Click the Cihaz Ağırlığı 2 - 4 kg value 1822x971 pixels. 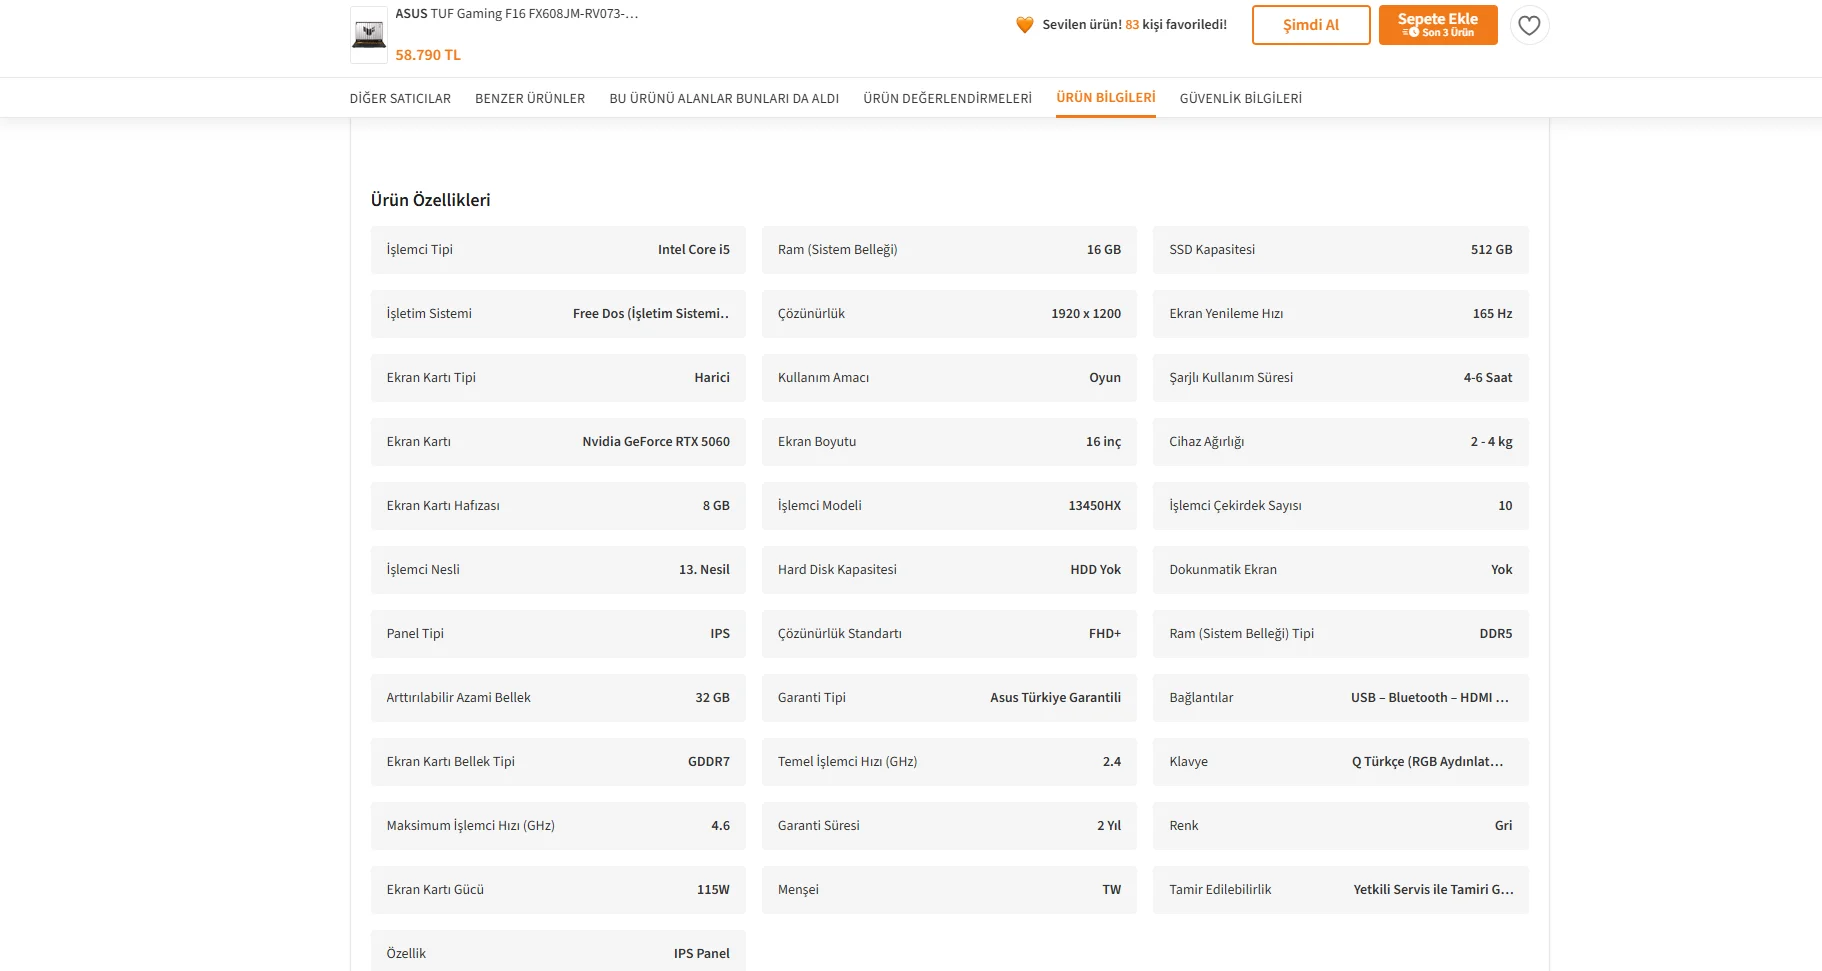[x=1492, y=442]
